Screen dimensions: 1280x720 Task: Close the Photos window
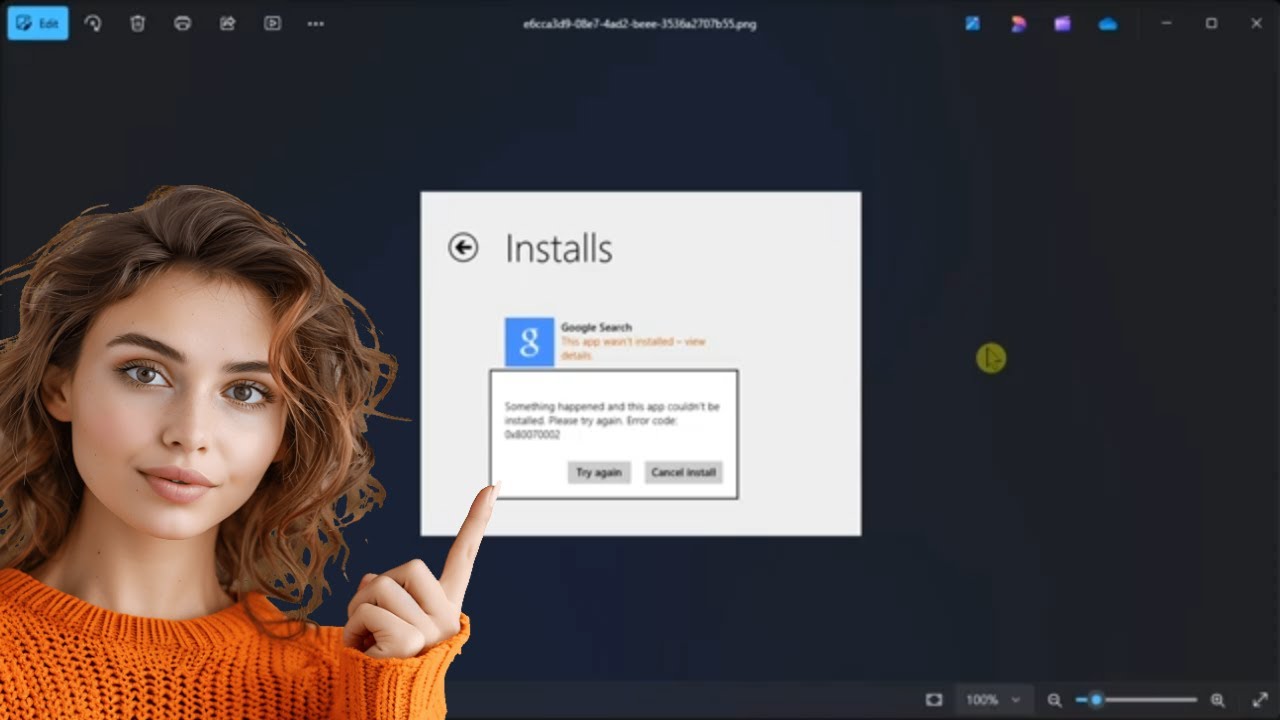[1256, 23]
